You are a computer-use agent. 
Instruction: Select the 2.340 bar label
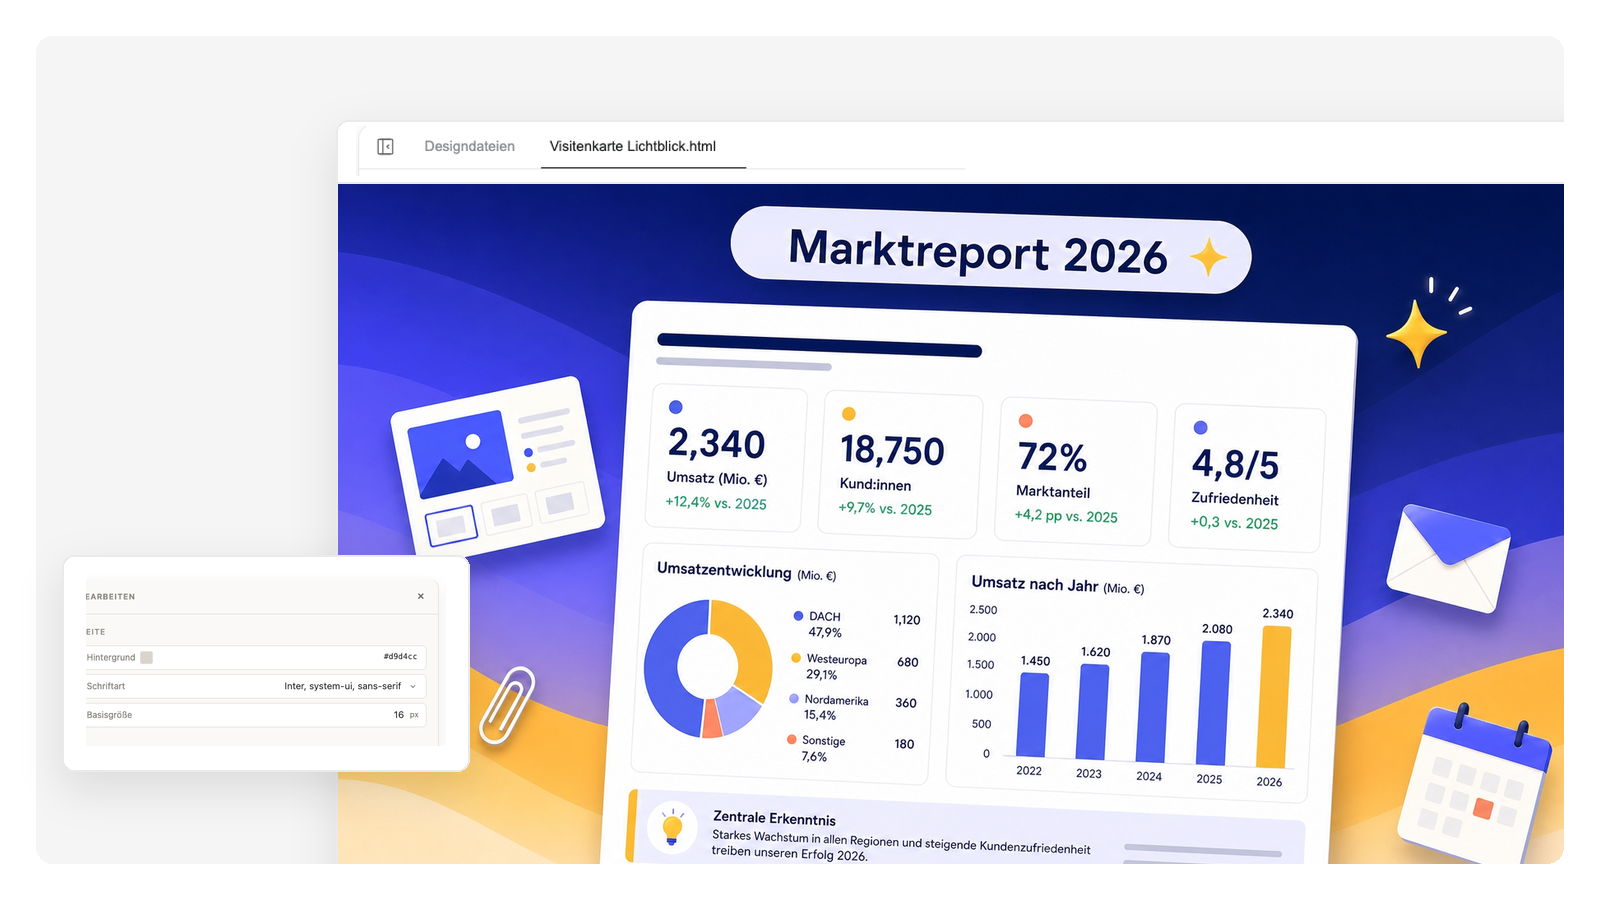pos(1277,614)
